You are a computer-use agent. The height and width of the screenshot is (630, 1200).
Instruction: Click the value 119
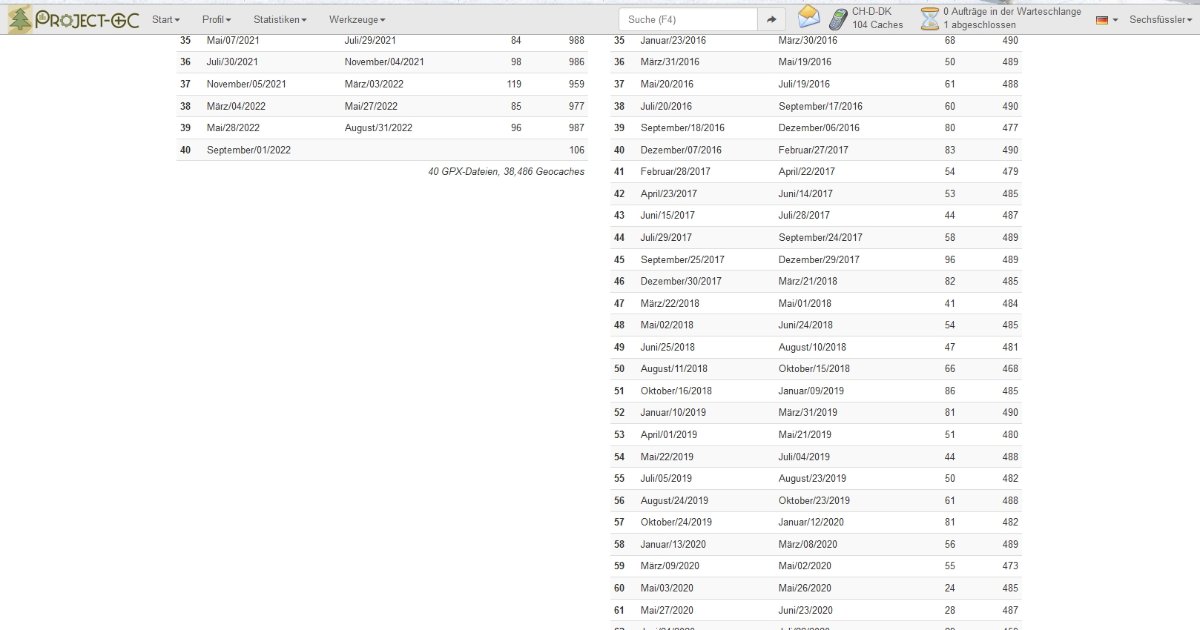pyautogui.click(x=514, y=84)
